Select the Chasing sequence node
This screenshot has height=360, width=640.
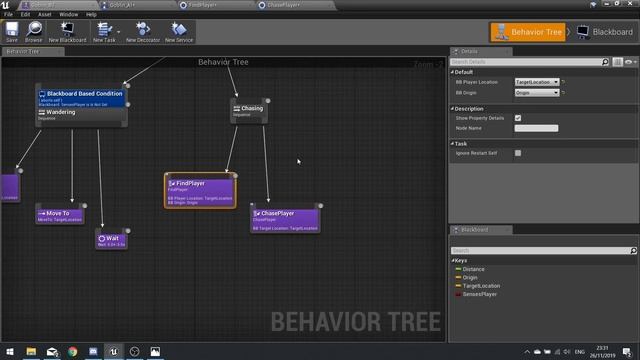click(x=249, y=111)
